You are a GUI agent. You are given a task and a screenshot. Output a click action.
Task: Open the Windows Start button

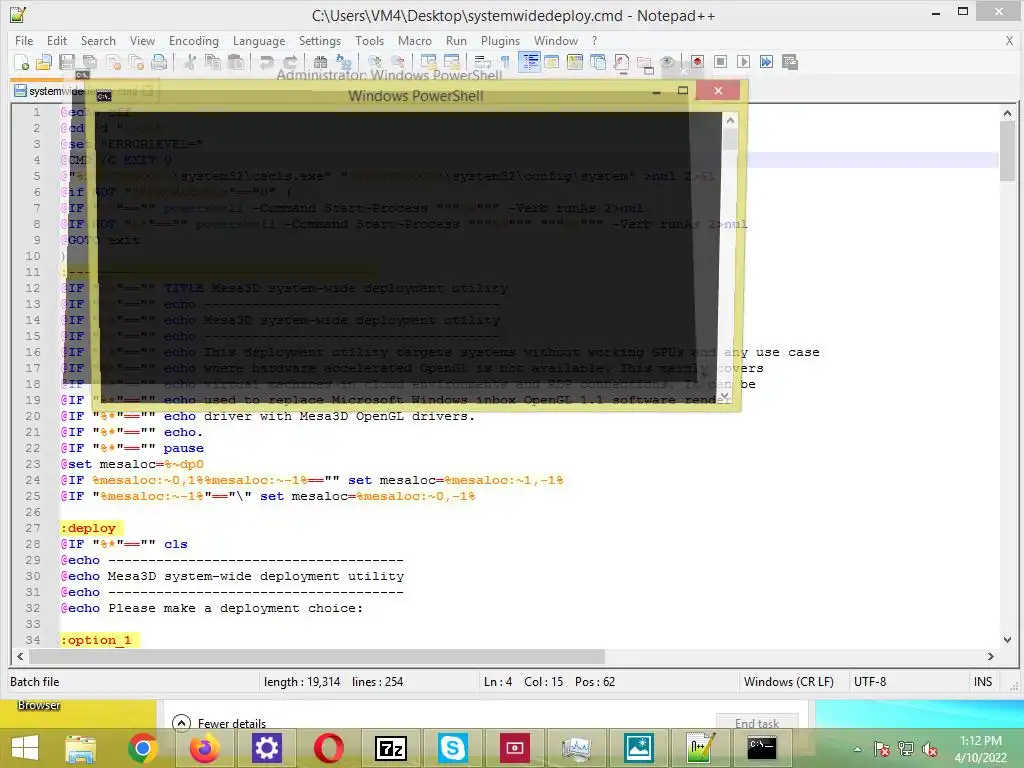[x=25, y=748]
